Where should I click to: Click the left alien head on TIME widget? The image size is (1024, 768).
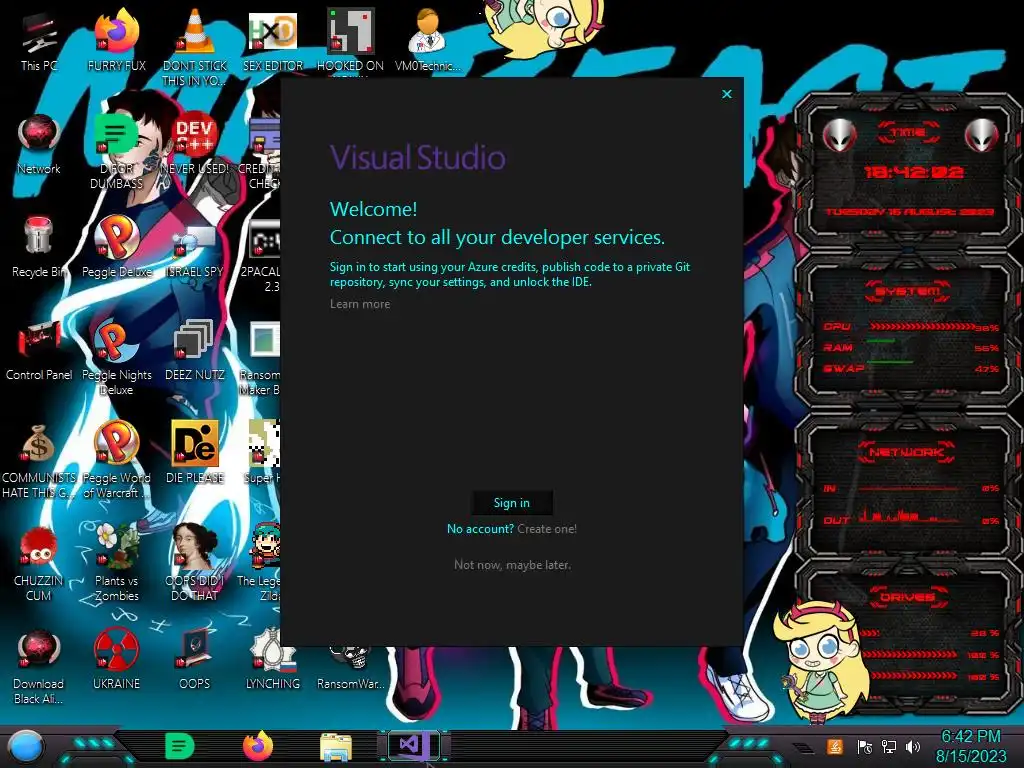point(839,135)
